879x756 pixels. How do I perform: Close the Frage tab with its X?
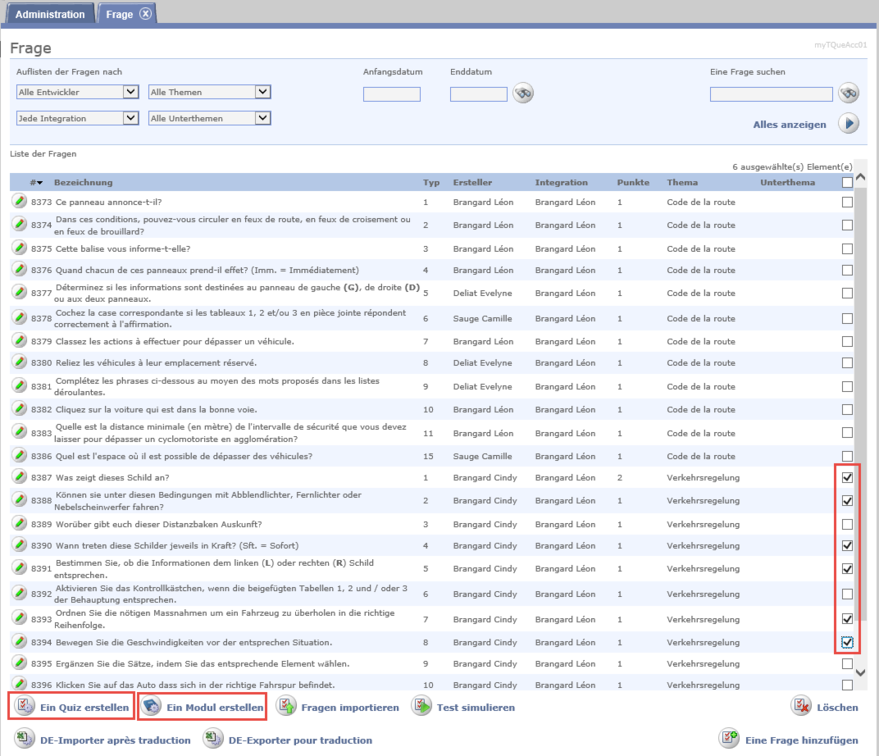coord(146,14)
